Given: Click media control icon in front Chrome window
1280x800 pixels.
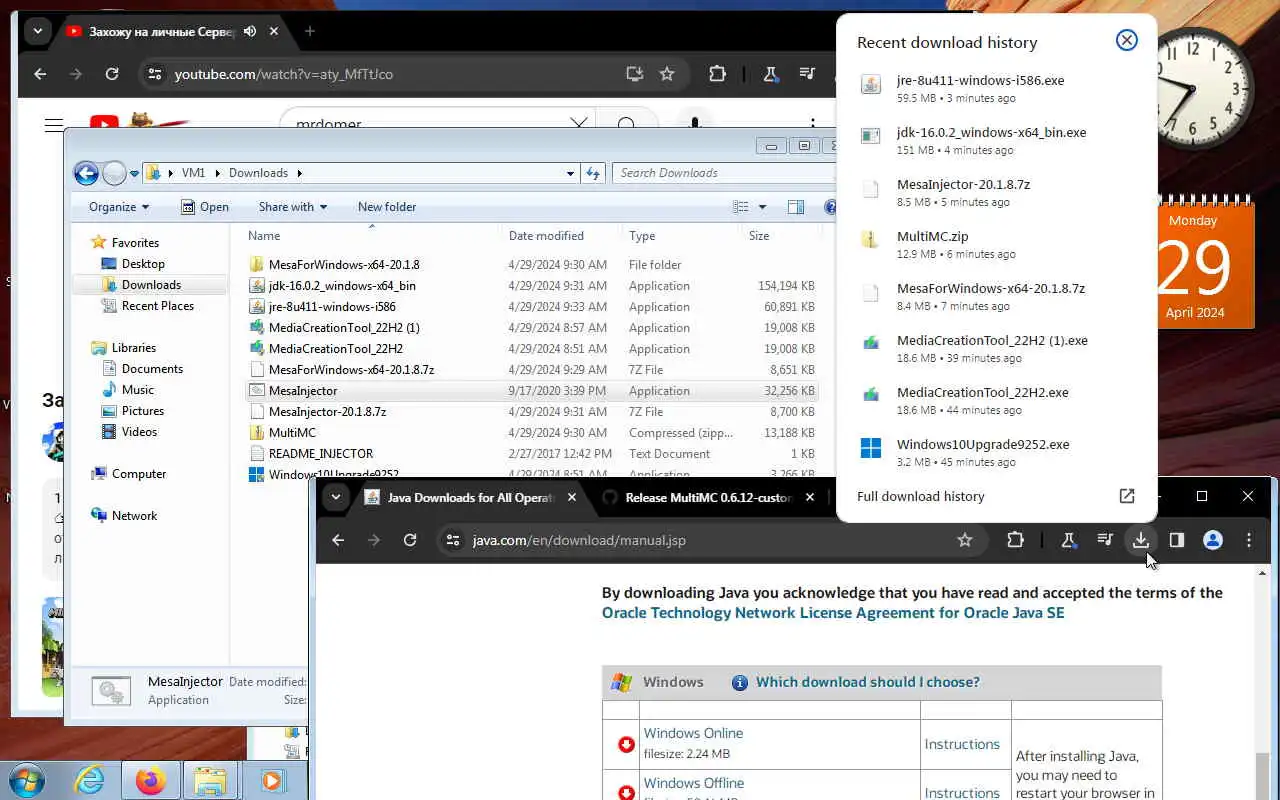Looking at the screenshot, I should click(x=1104, y=540).
